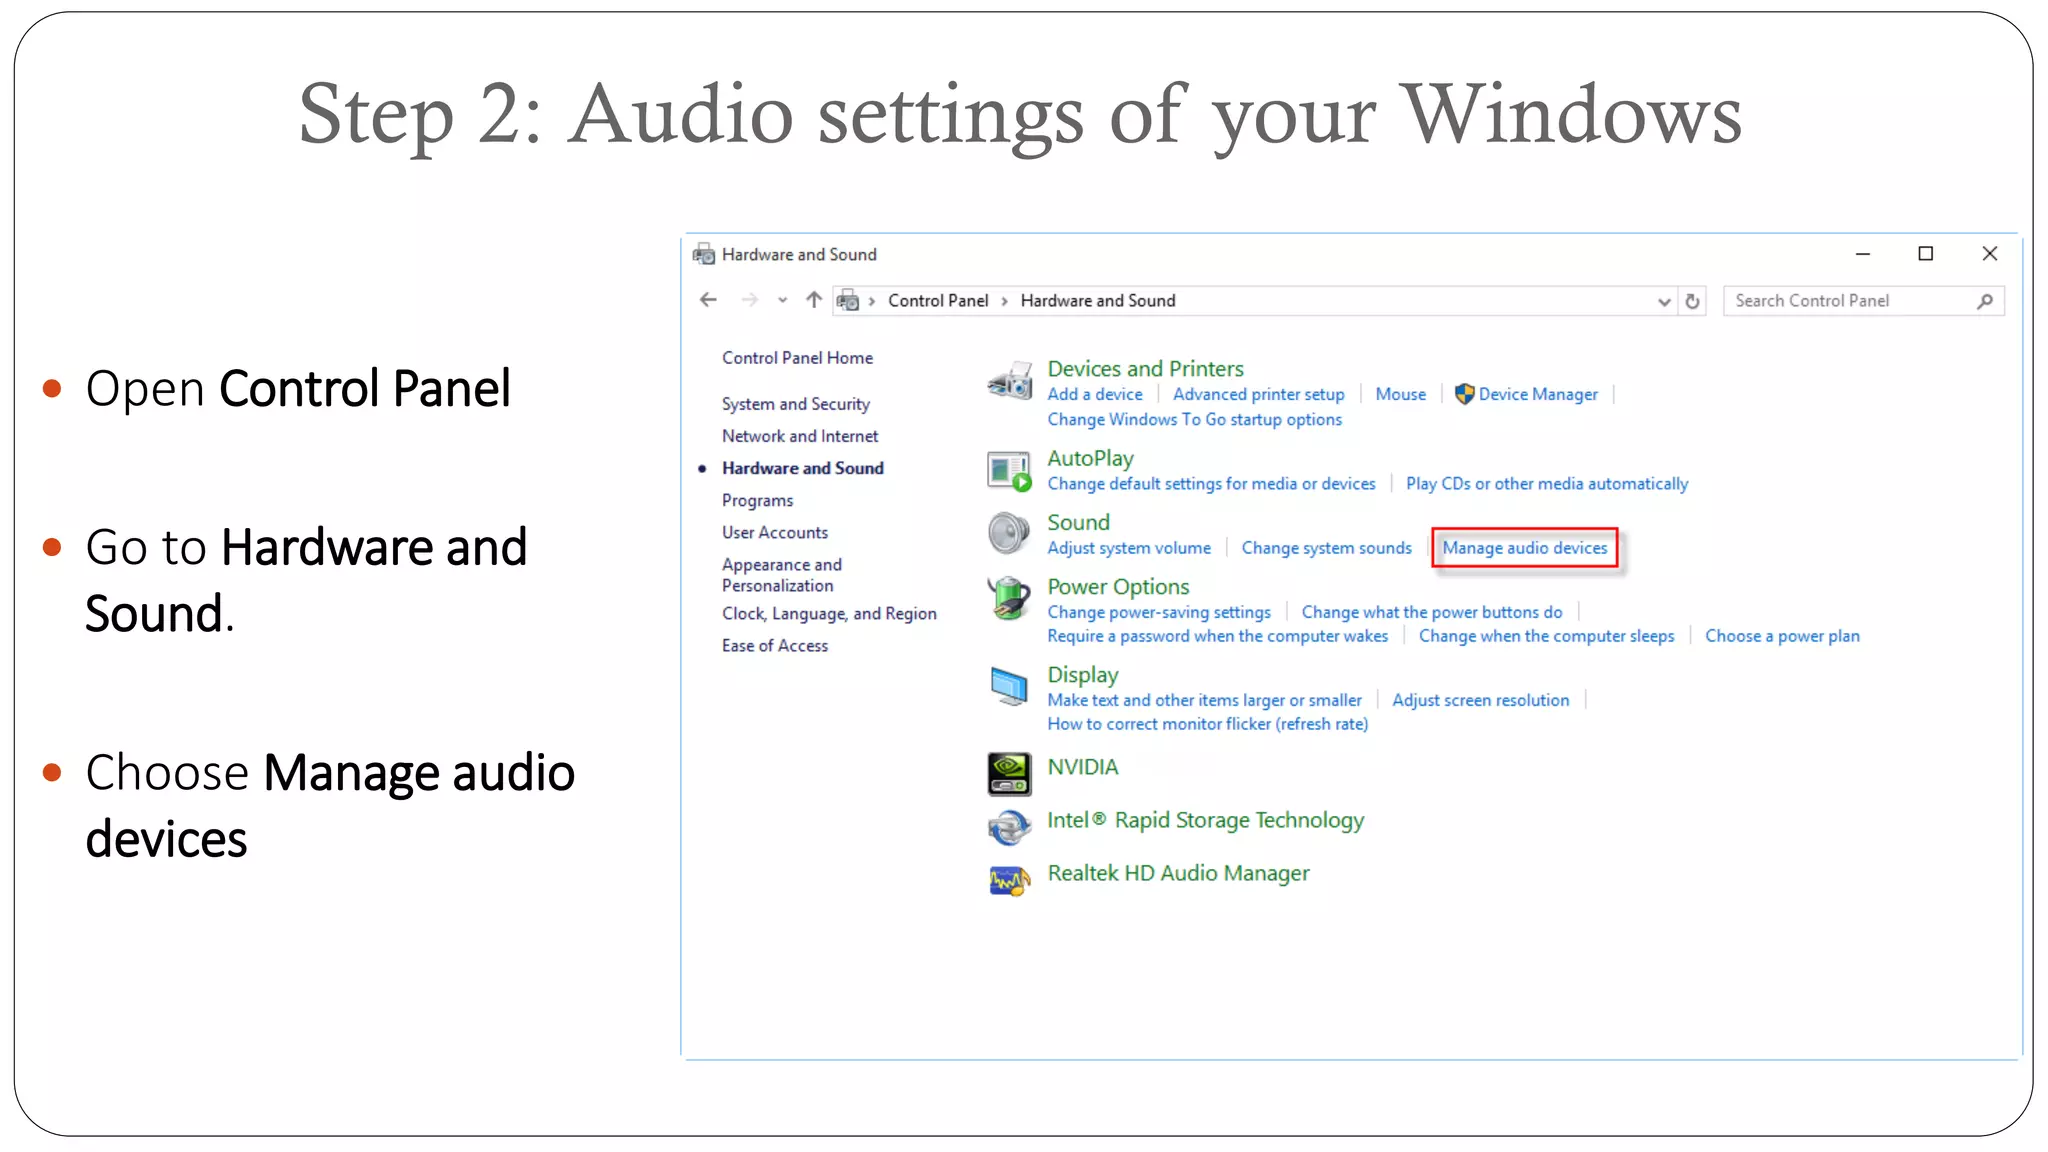Click the Display monitor icon
The height and width of the screenshot is (1152, 2048).
pos(1009,686)
